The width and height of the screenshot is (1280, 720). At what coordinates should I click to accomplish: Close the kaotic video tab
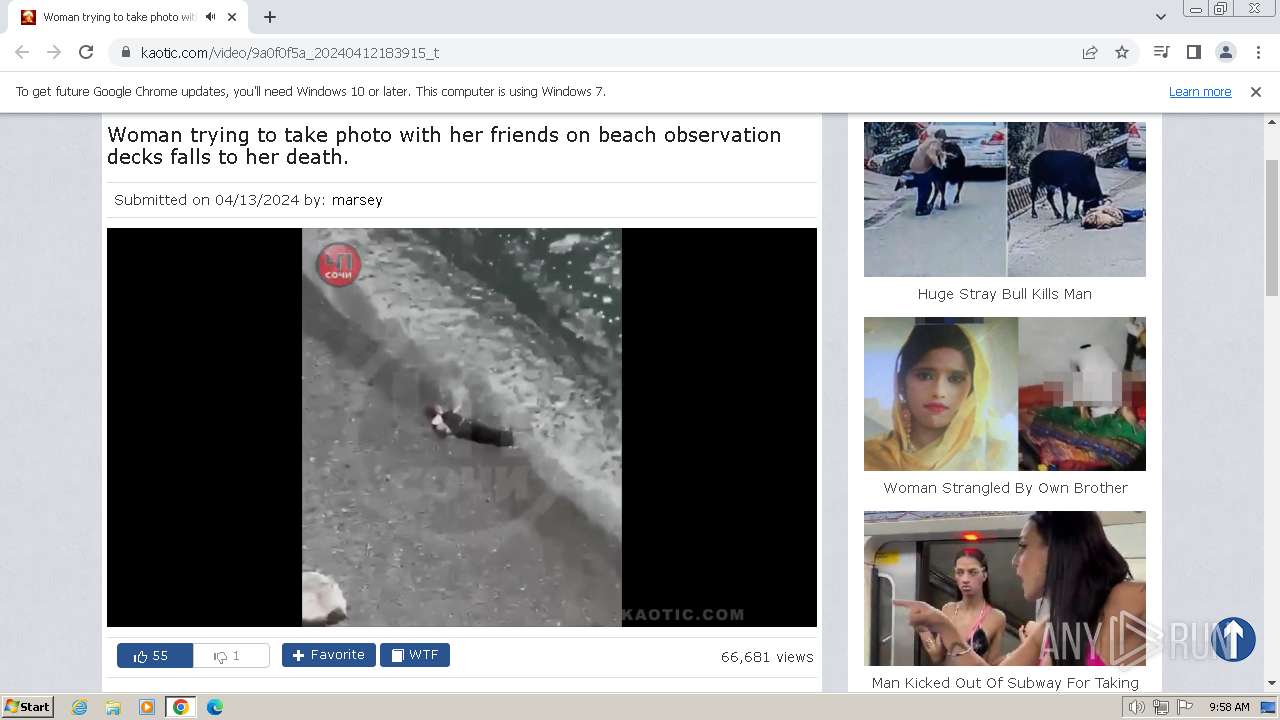click(x=232, y=17)
